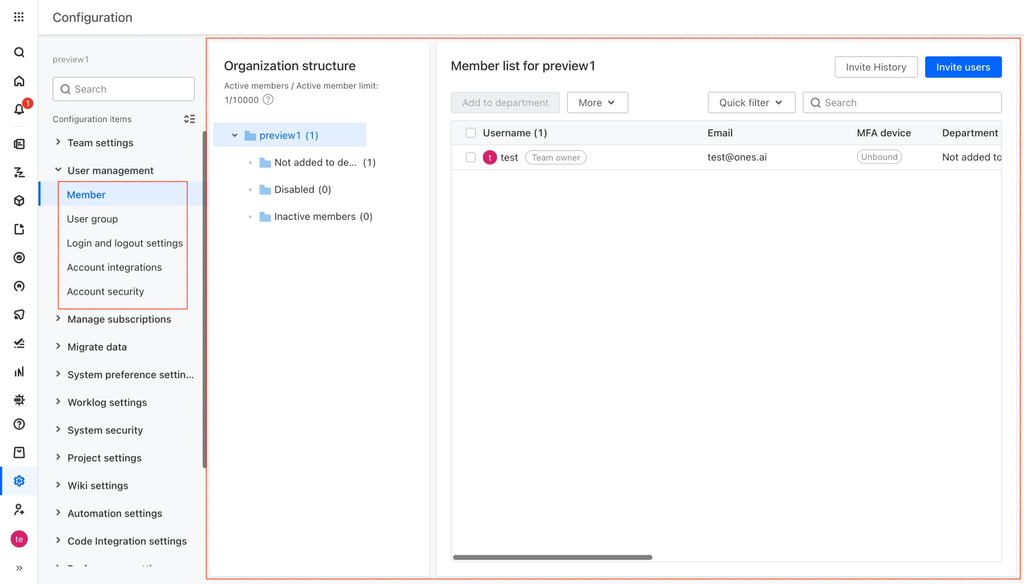Screen dimensions: 1024x584
Task: Click the collapse-all configuration items icon
Action: [x=189, y=119]
